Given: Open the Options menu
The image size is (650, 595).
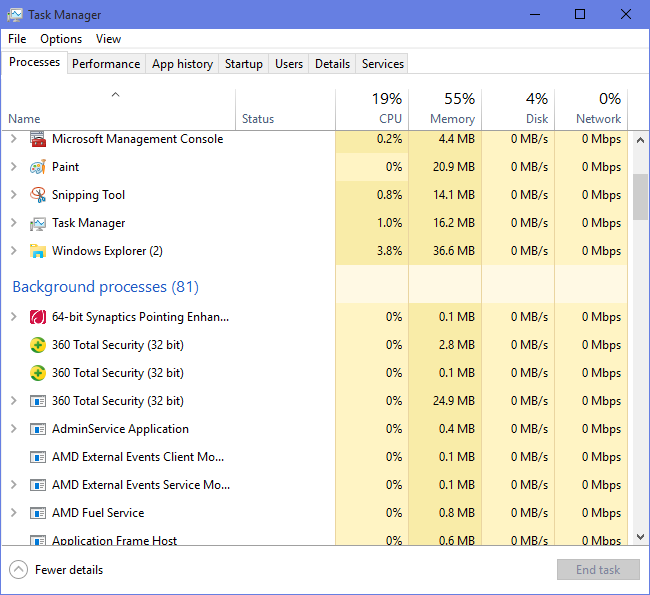Looking at the screenshot, I should 61,39.
